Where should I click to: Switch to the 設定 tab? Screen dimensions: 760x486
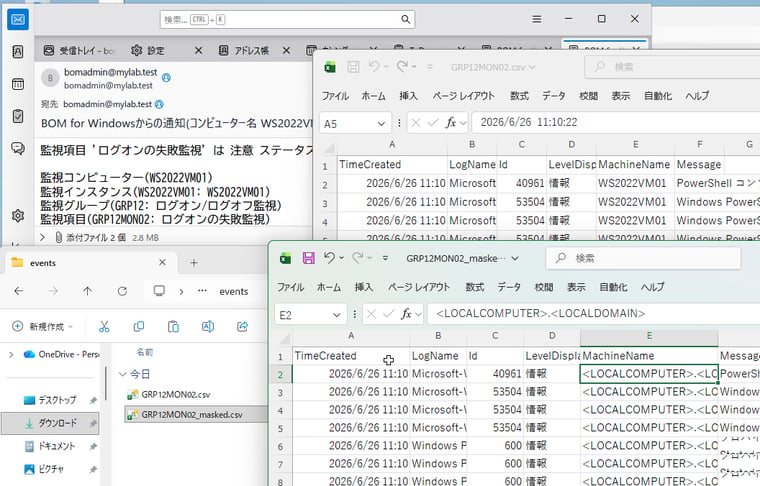(148, 50)
